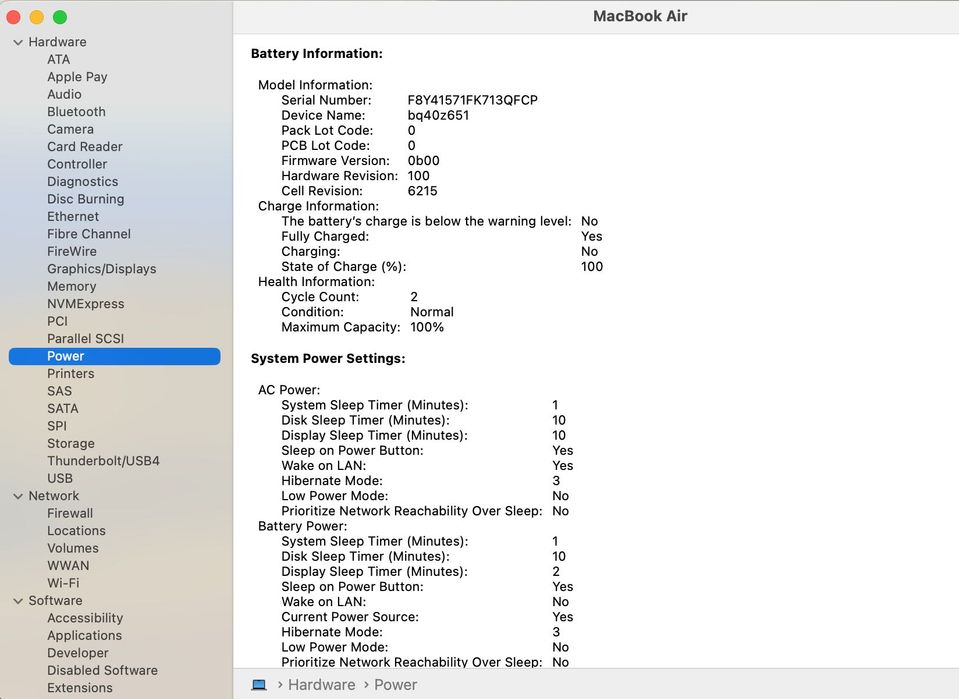This screenshot has height=699, width=959.
Task: Click serial number F8Y41571FK713QFCP
Action: [x=473, y=100]
